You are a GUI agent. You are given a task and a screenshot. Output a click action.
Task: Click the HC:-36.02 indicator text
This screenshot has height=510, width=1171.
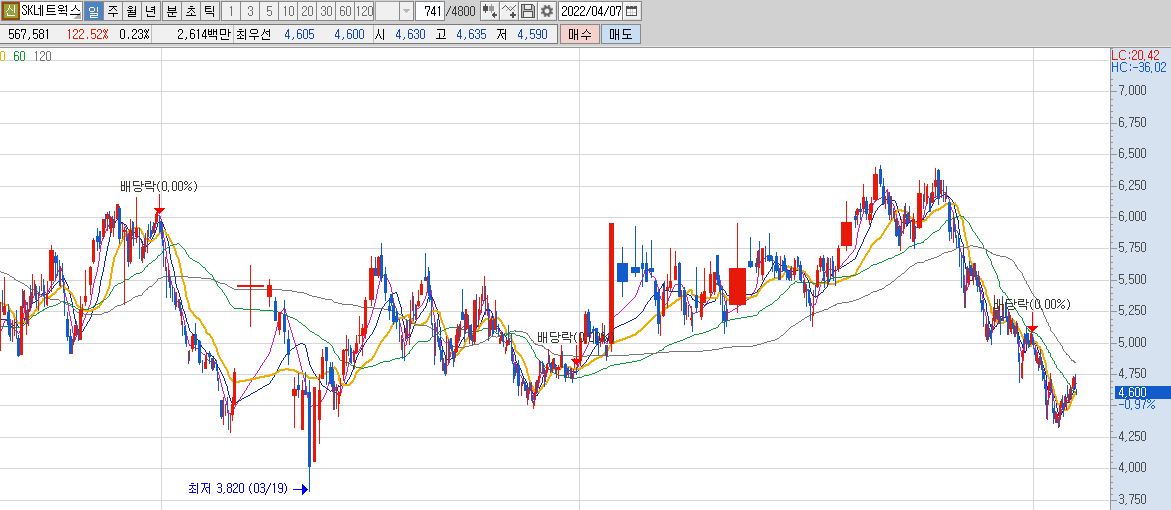pyautogui.click(x=1139, y=67)
